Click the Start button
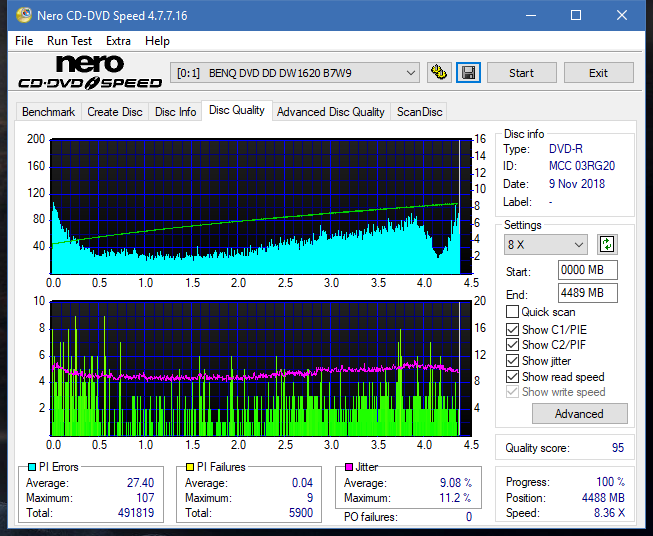Viewport: 653px width, 536px height. click(521, 73)
